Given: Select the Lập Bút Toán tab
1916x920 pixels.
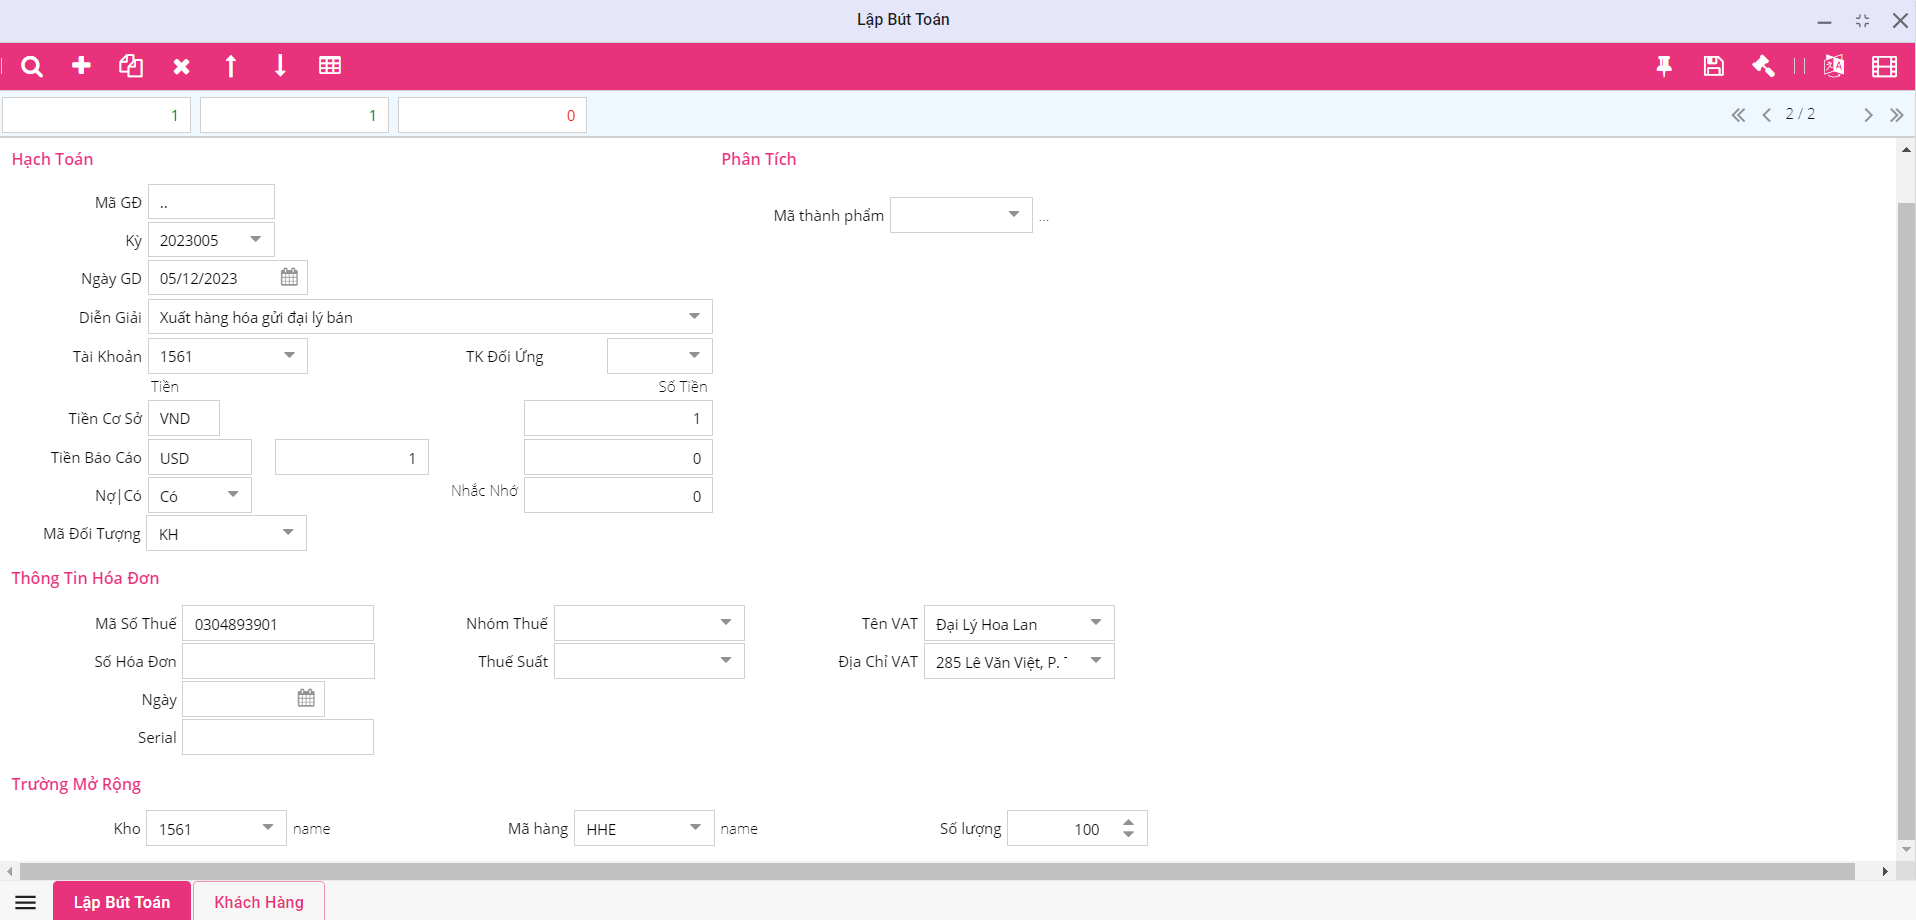Looking at the screenshot, I should point(122,902).
